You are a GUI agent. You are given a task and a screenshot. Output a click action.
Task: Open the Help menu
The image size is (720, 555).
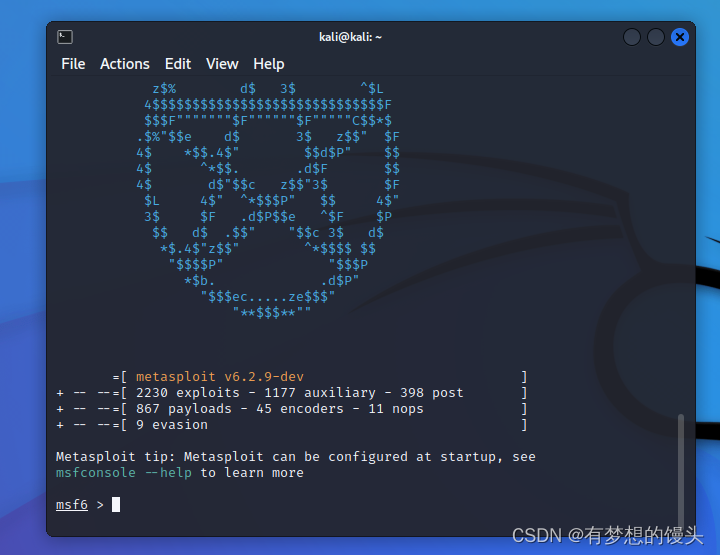pyautogui.click(x=269, y=64)
